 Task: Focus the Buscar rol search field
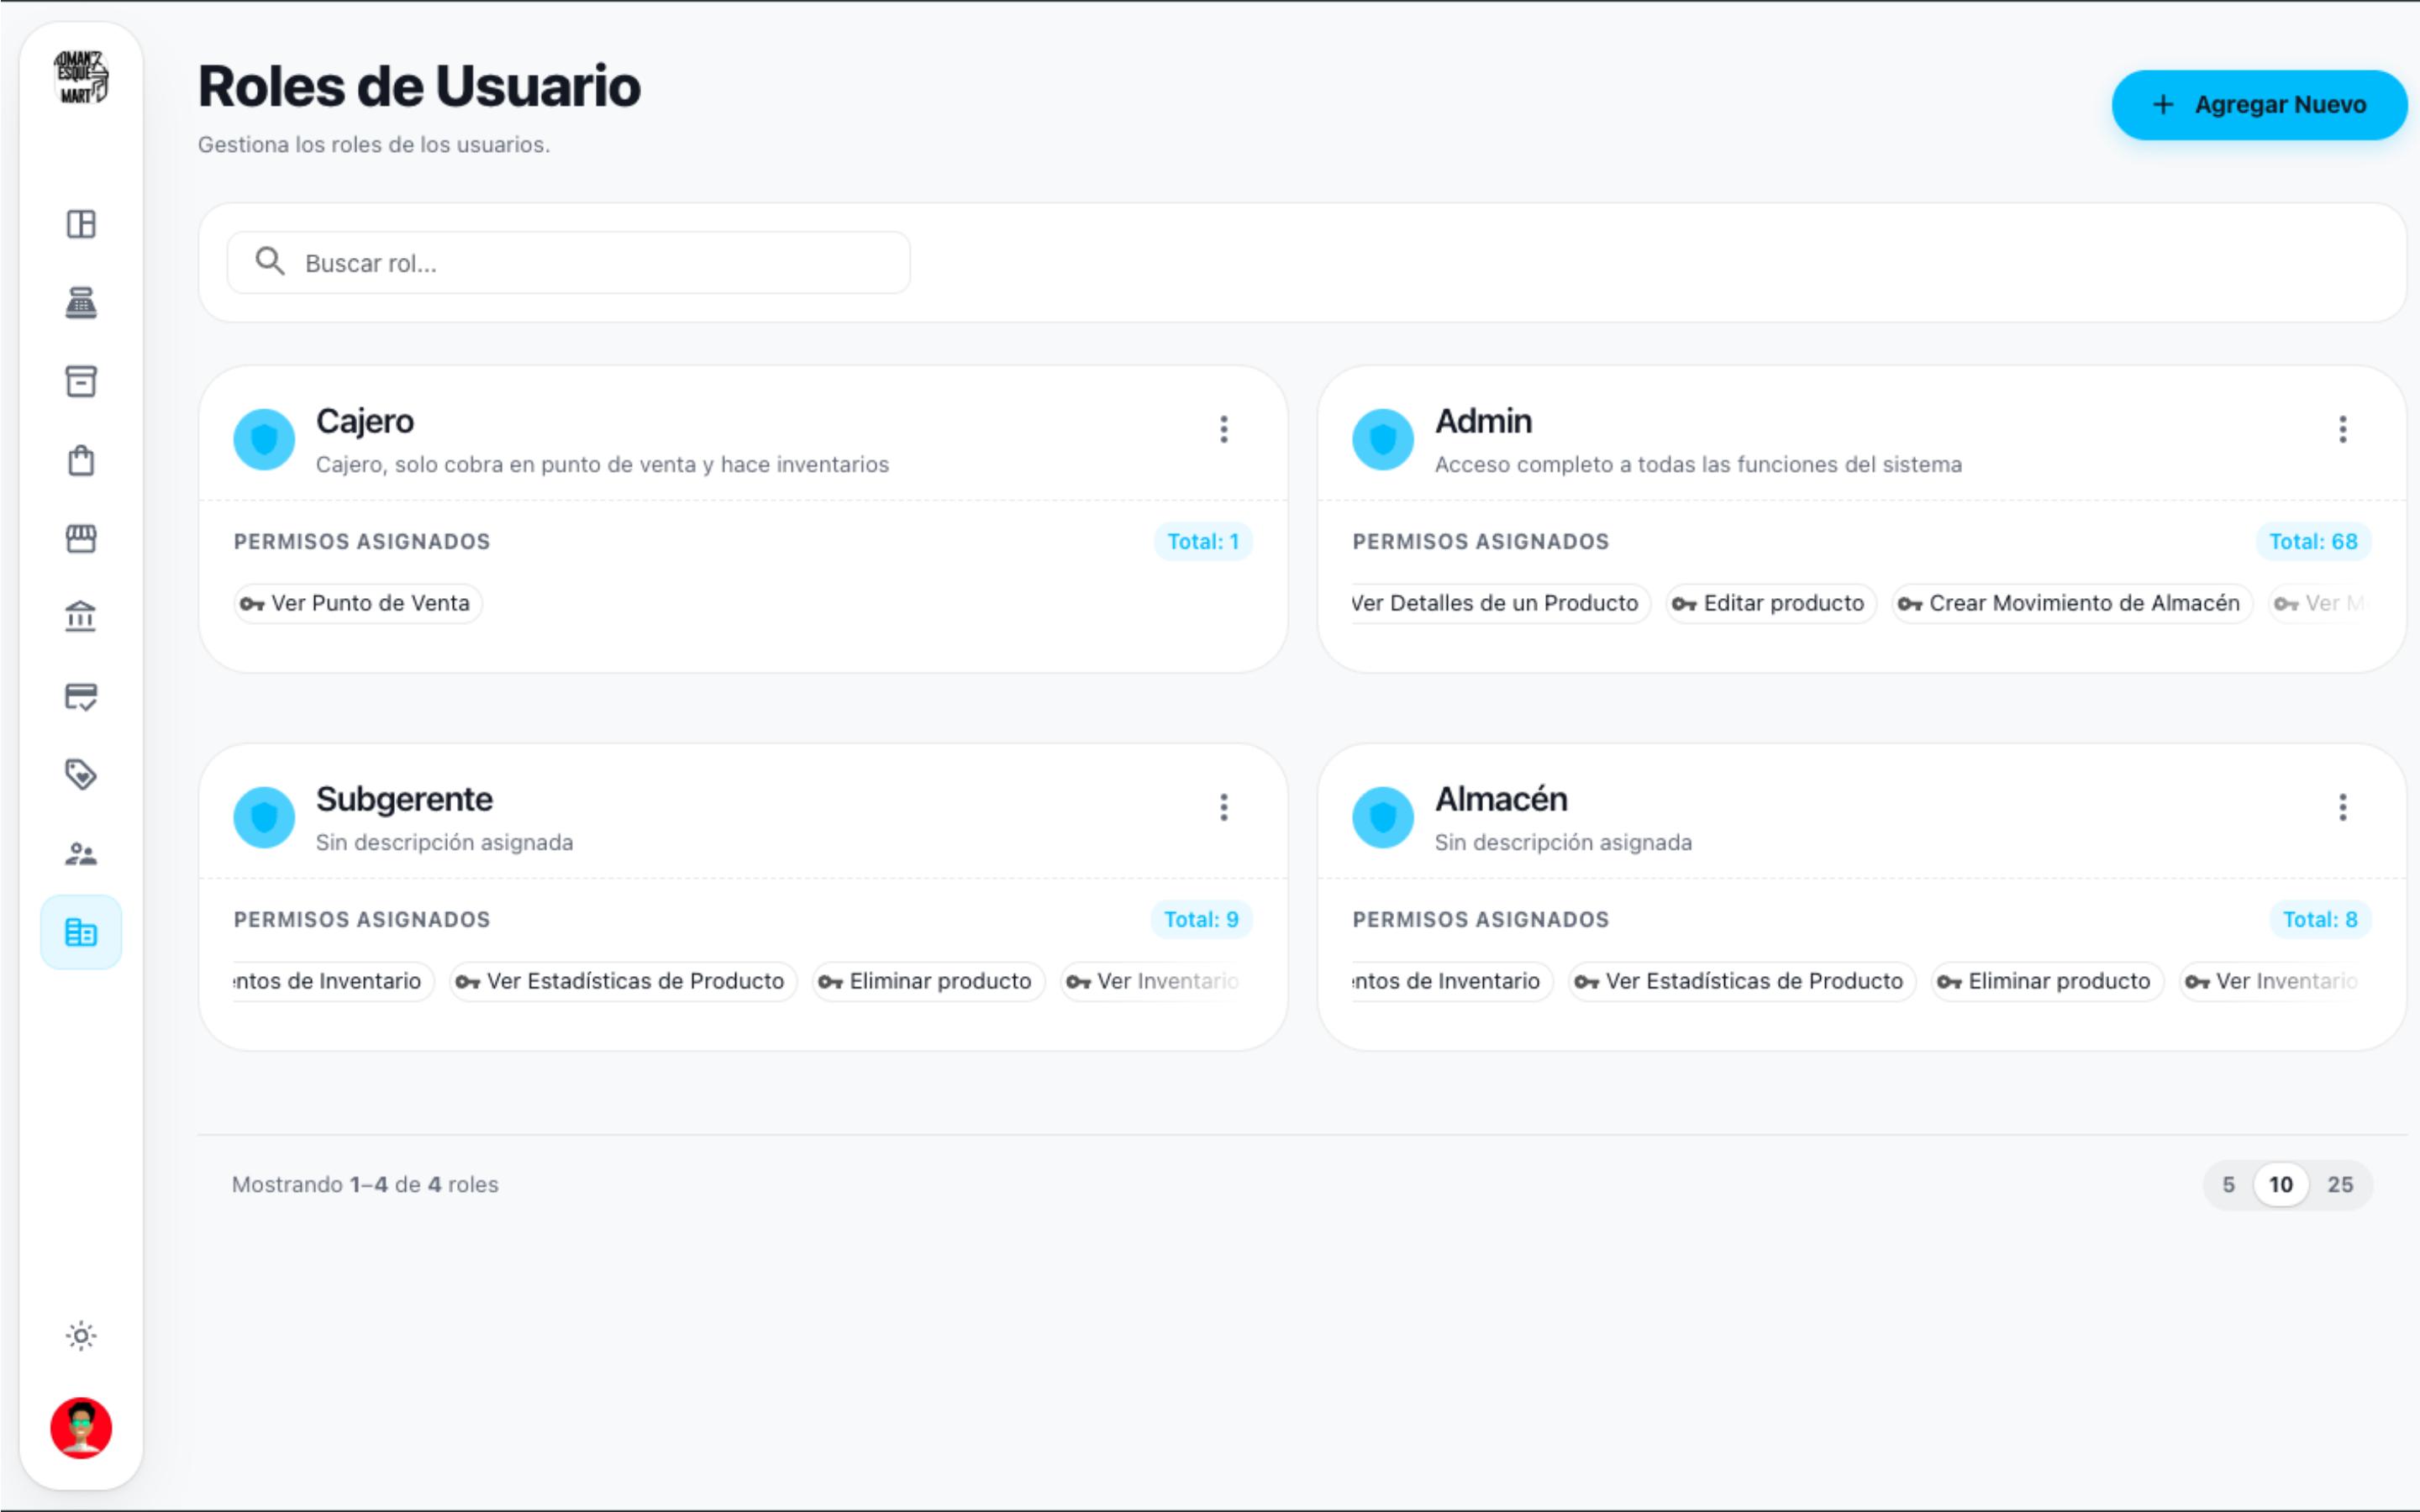[569, 263]
